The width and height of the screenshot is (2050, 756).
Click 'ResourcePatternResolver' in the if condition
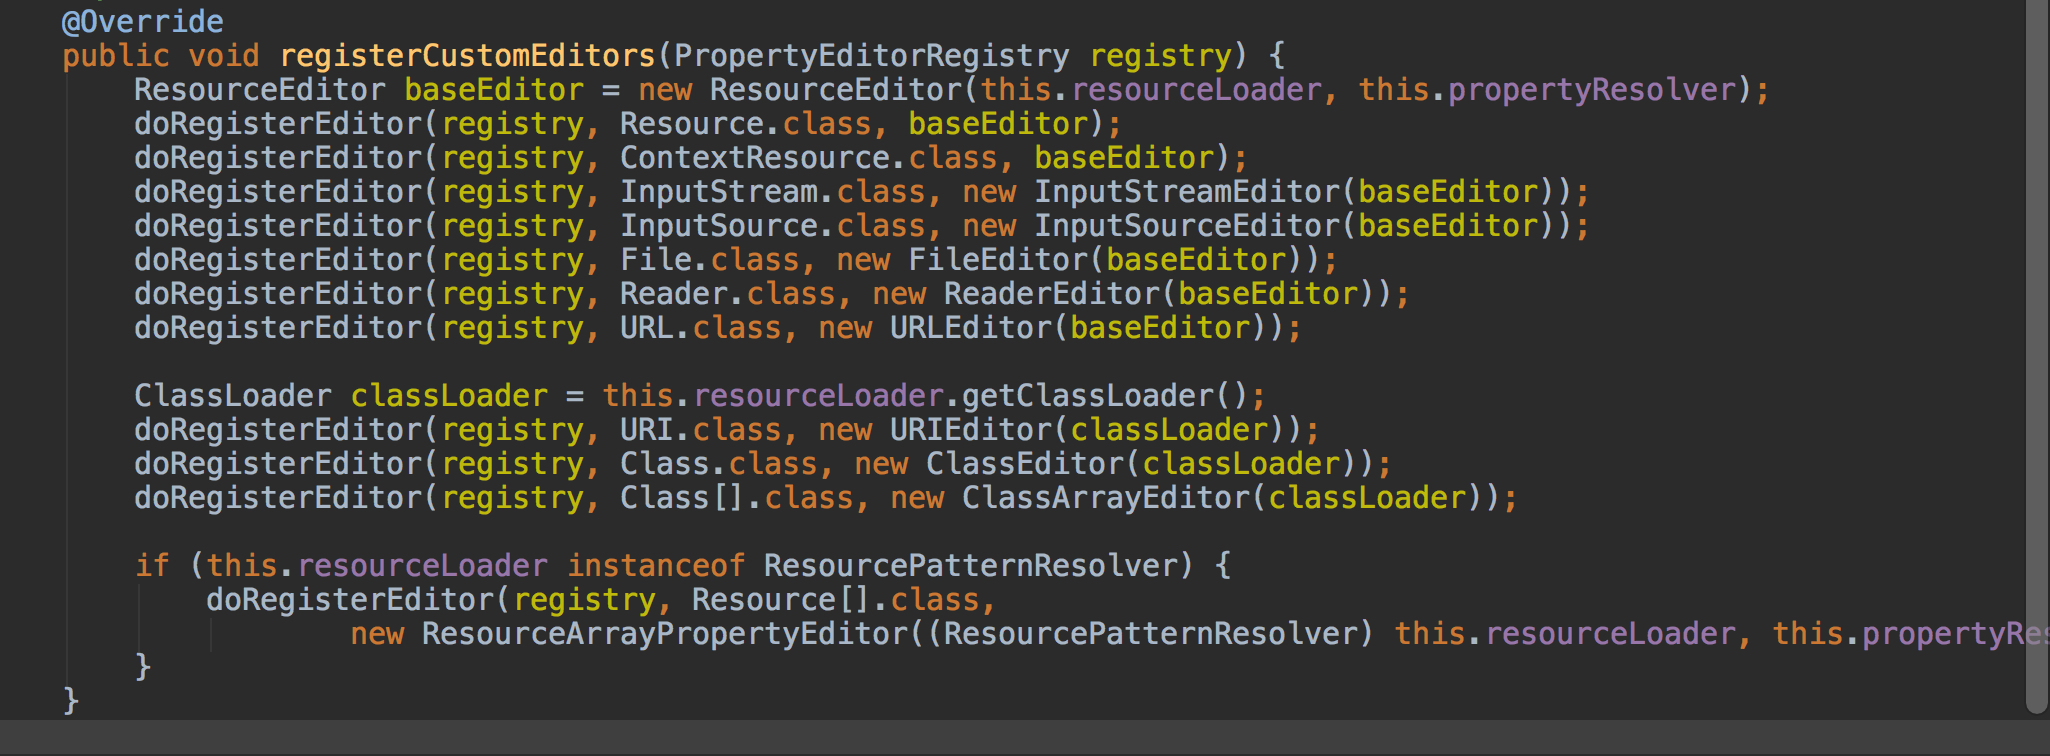971,565
